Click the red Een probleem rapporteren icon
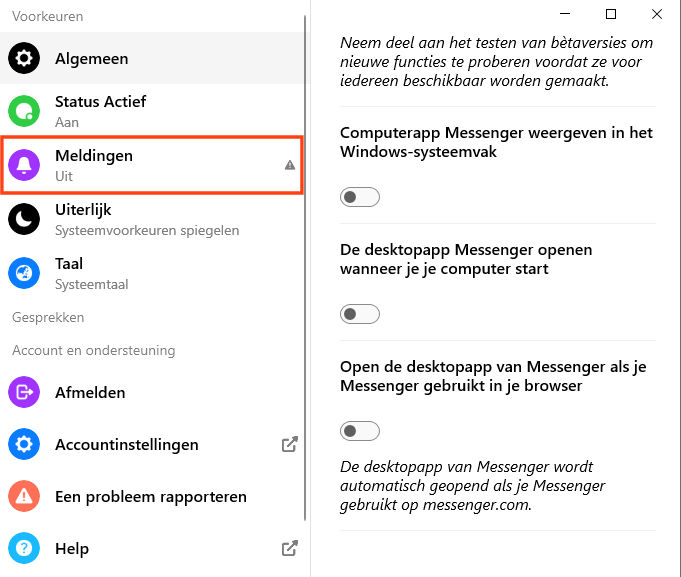Image resolution: width=681 pixels, height=577 pixels. 24,496
